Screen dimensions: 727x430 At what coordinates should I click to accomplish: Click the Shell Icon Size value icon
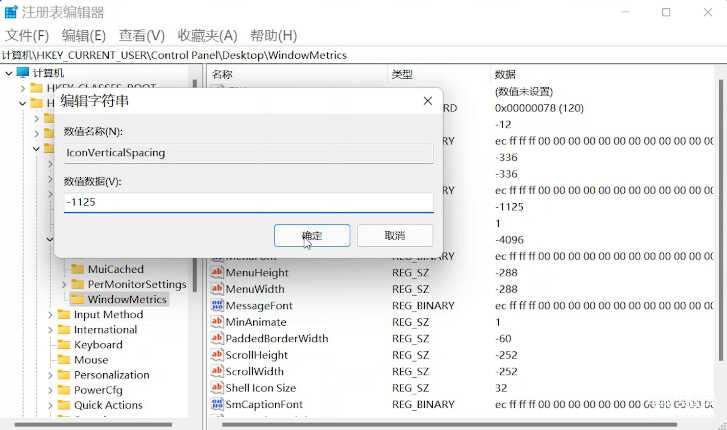[217, 387]
